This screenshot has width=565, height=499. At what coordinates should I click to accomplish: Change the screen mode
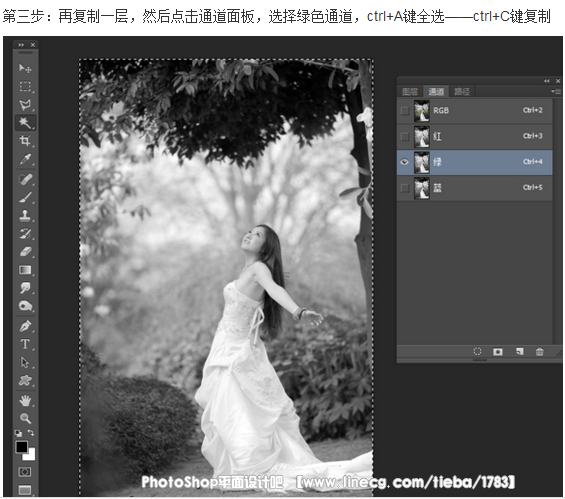pos(25,489)
